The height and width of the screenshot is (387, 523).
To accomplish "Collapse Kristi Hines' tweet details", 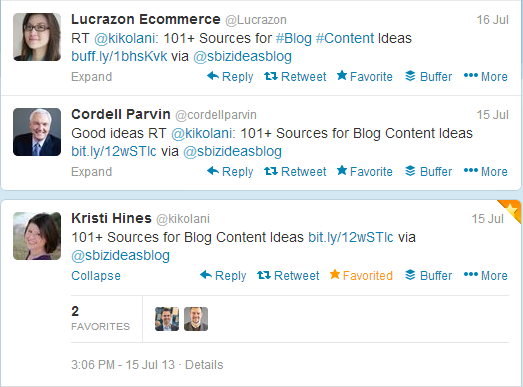I will tap(96, 276).
